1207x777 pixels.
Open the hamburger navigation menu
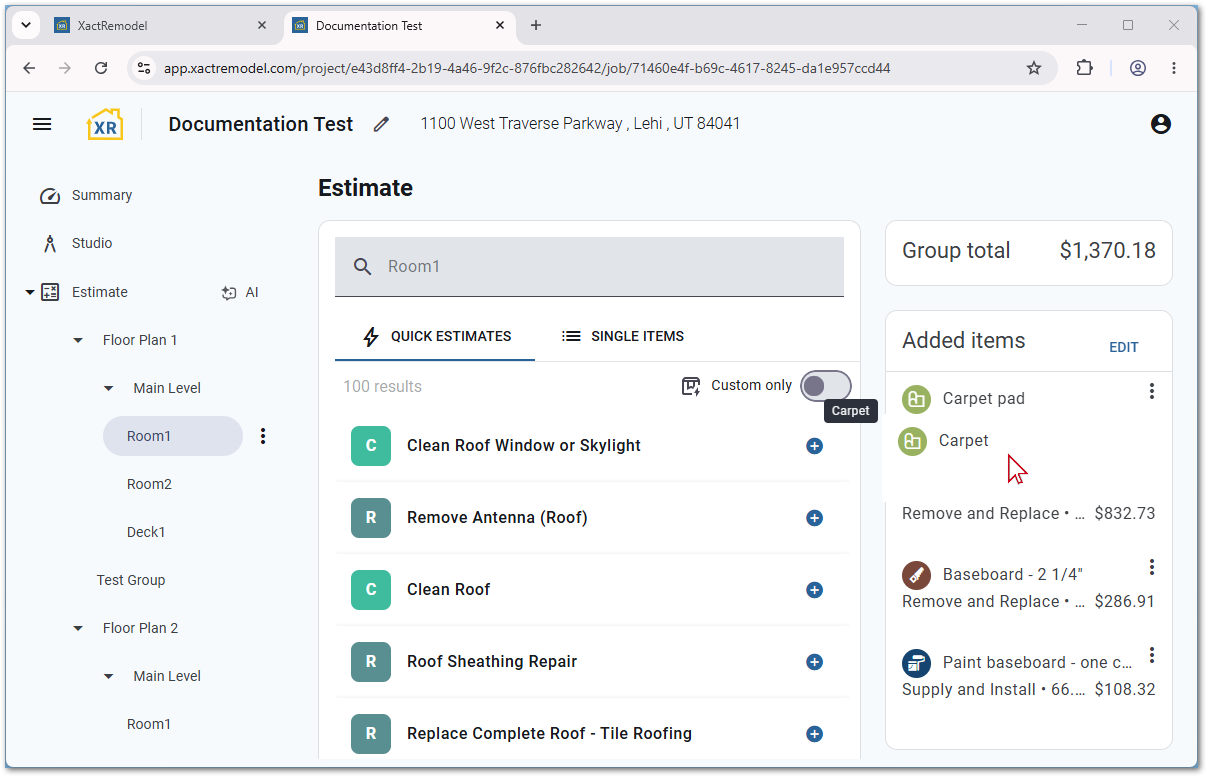coord(42,124)
